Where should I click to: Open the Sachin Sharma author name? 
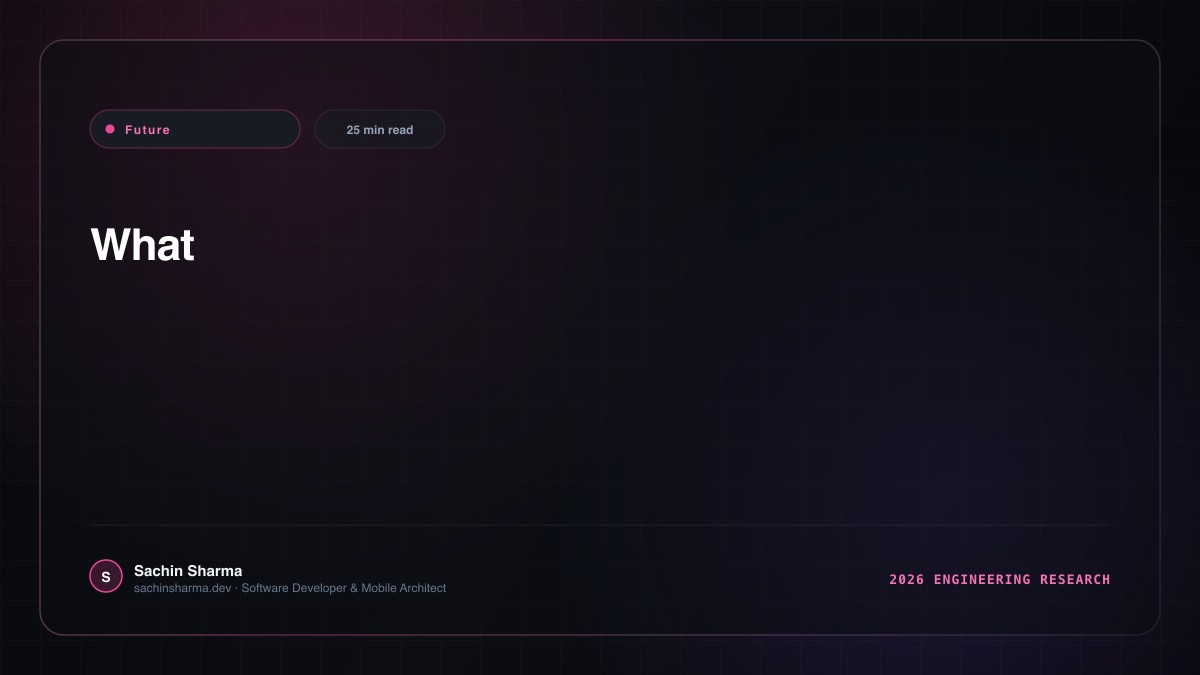[x=188, y=571]
